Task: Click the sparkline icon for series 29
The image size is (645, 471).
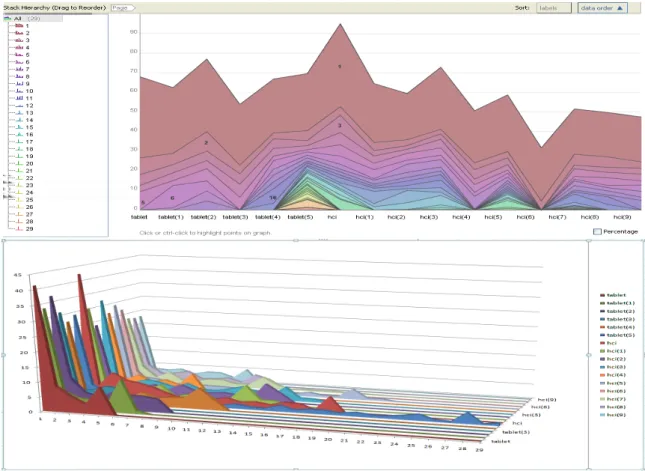Action: pos(19,229)
